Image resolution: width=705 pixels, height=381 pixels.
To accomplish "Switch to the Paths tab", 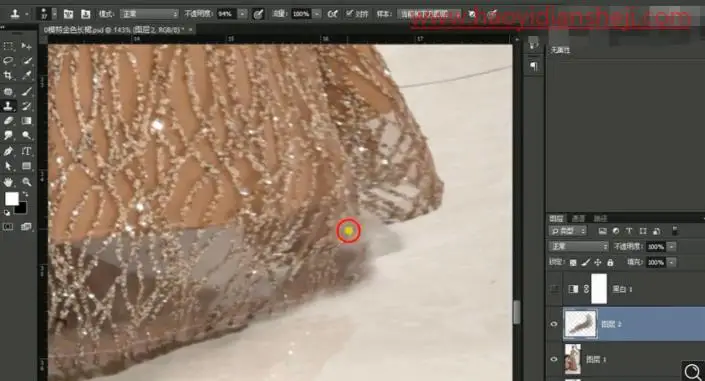I will (x=600, y=219).
